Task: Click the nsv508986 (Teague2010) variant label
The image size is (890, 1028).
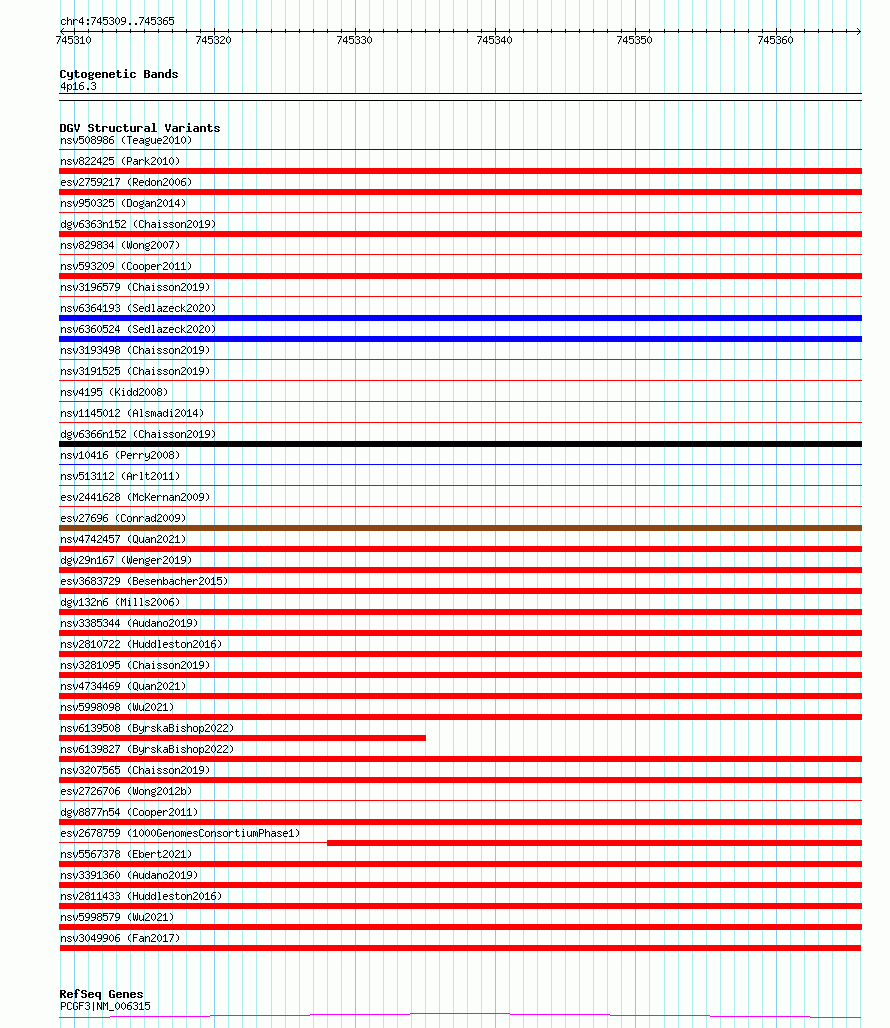Action: (x=126, y=140)
